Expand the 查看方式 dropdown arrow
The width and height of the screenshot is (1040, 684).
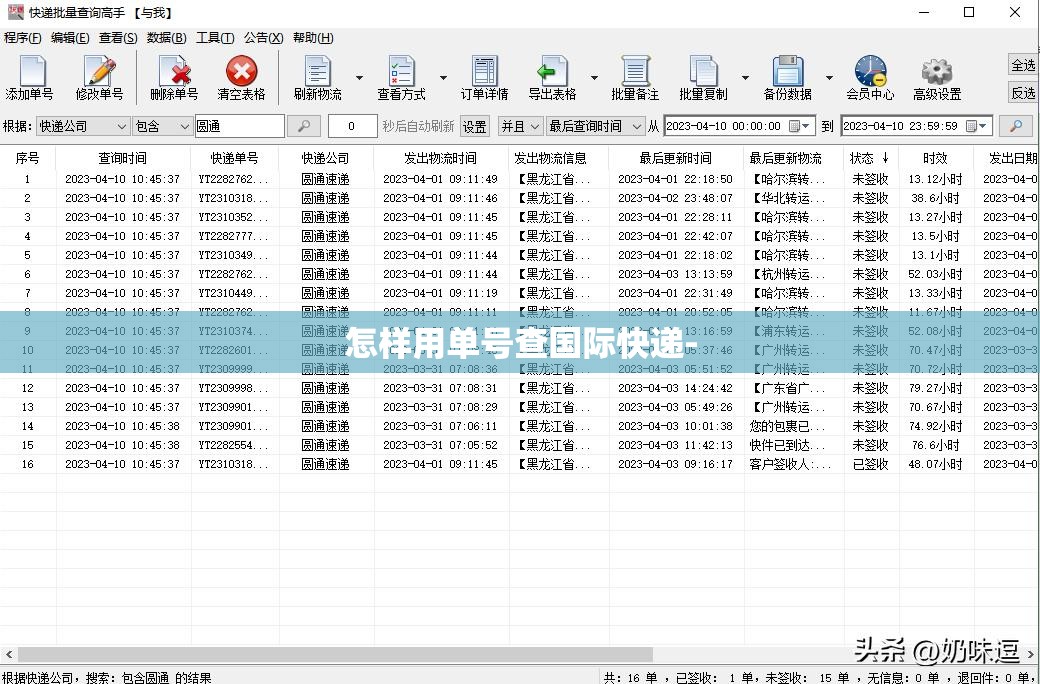tap(443, 78)
